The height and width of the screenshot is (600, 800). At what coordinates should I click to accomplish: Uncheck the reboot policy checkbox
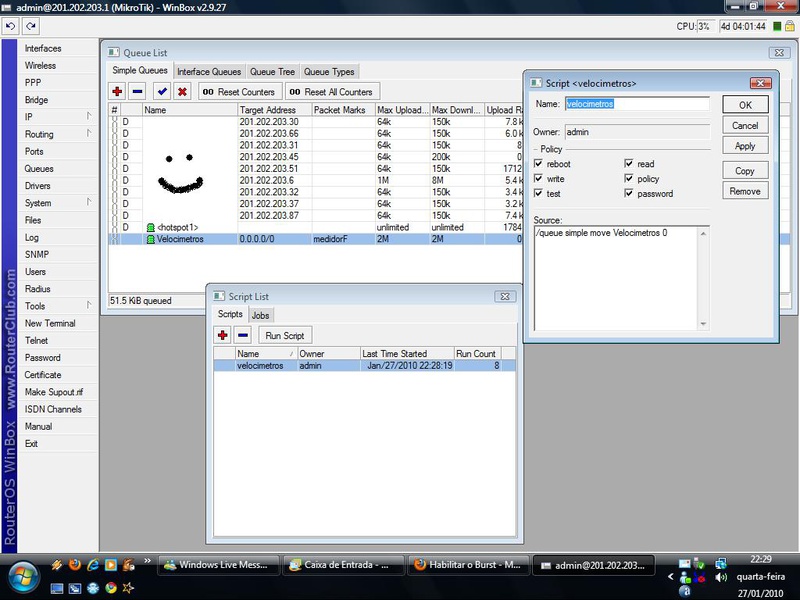[x=539, y=164]
